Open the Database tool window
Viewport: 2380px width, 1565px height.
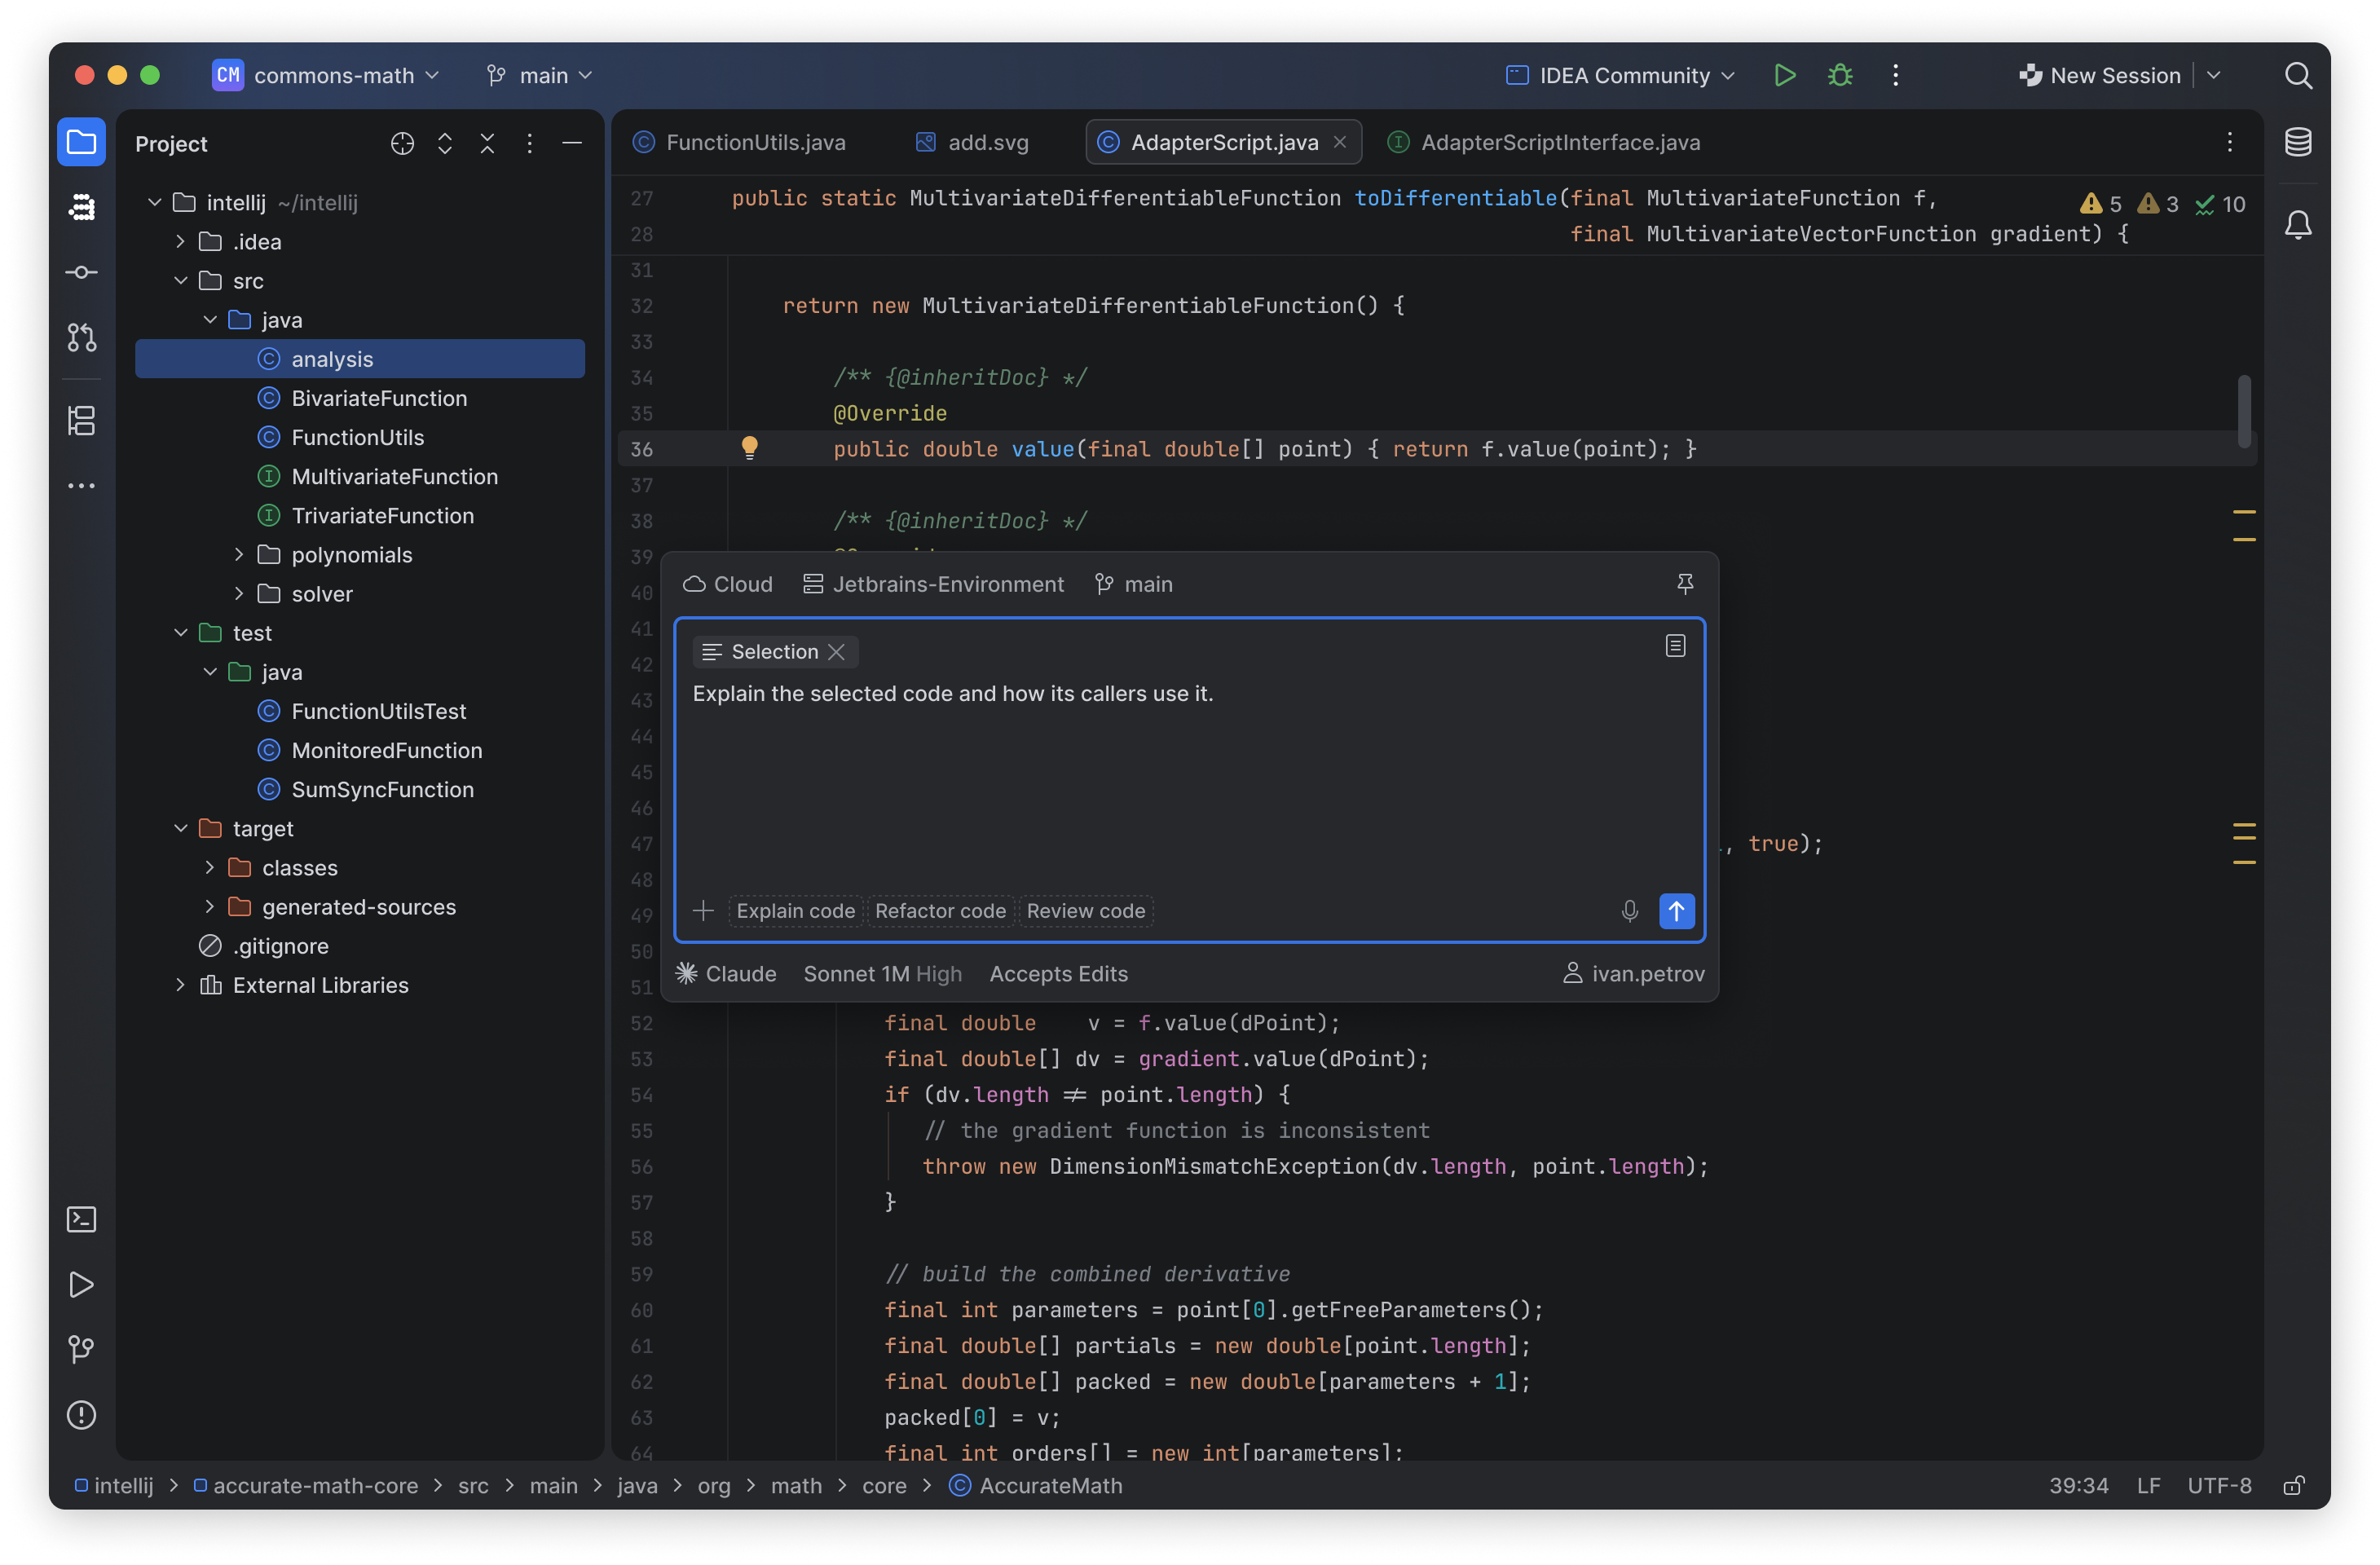2298,142
